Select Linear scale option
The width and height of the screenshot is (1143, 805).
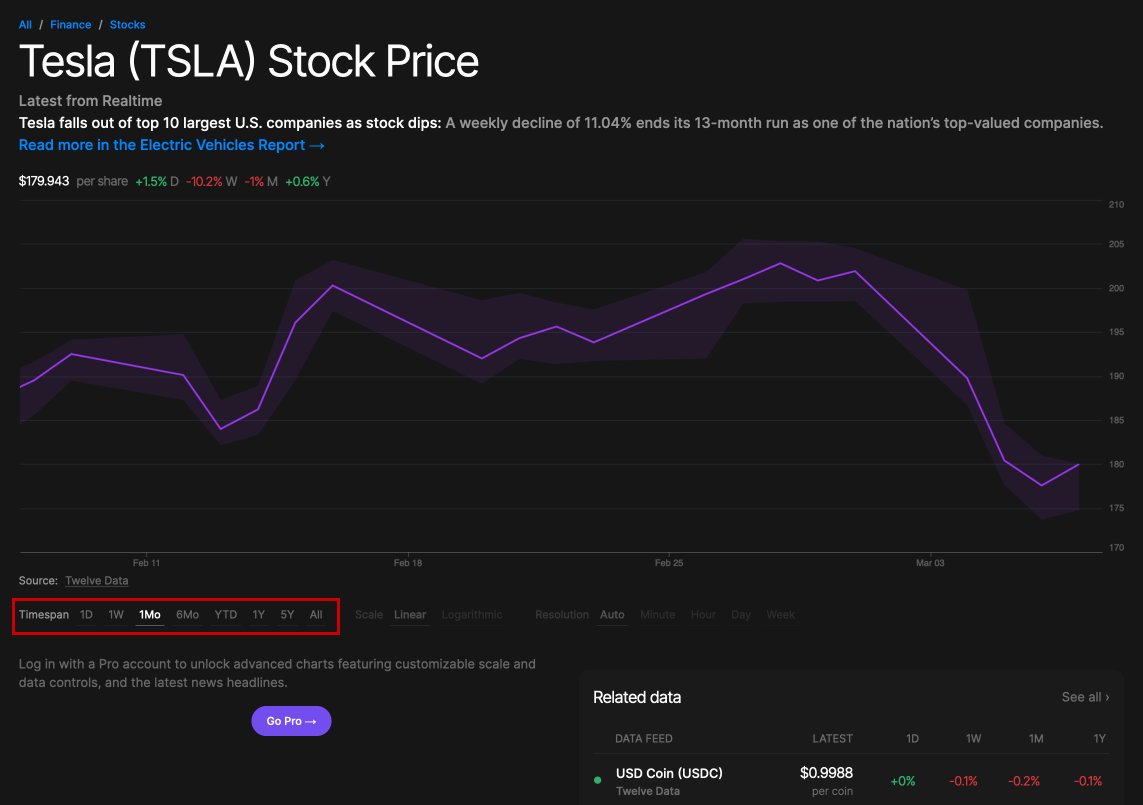(x=410, y=615)
